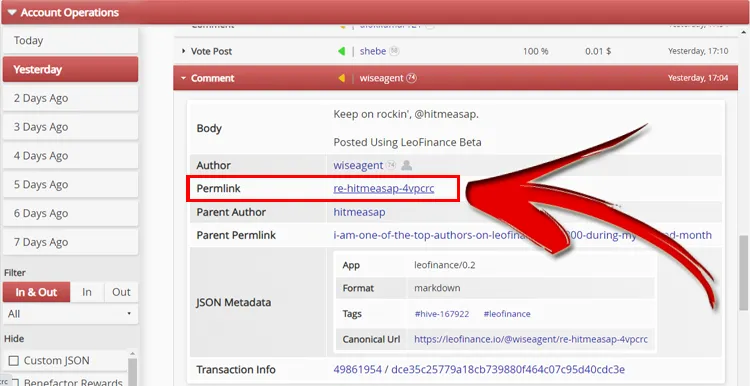
Task: Open the Parent Author hitmeasap link
Action: tap(359, 212)
